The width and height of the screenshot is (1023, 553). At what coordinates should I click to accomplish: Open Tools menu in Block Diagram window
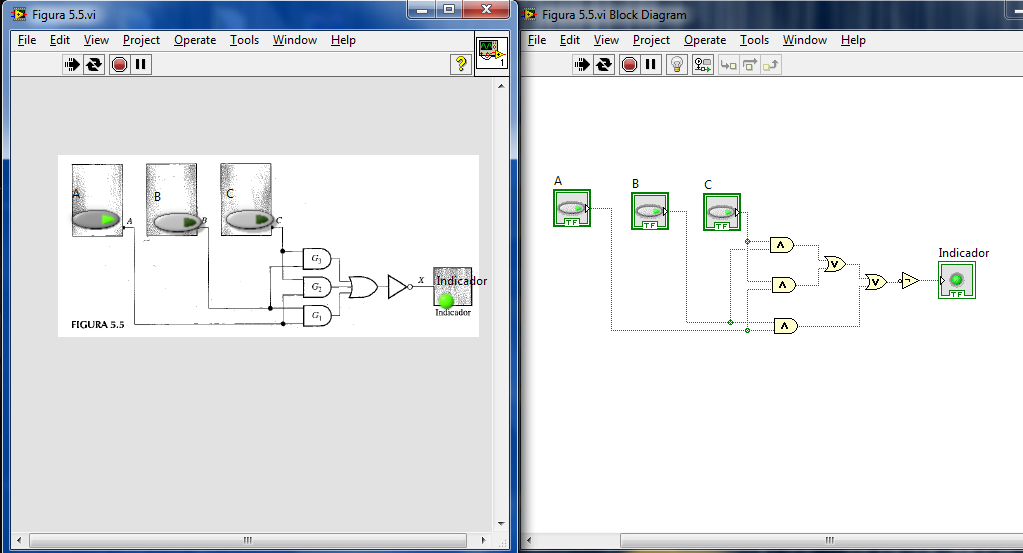click(x=754, y=40)
